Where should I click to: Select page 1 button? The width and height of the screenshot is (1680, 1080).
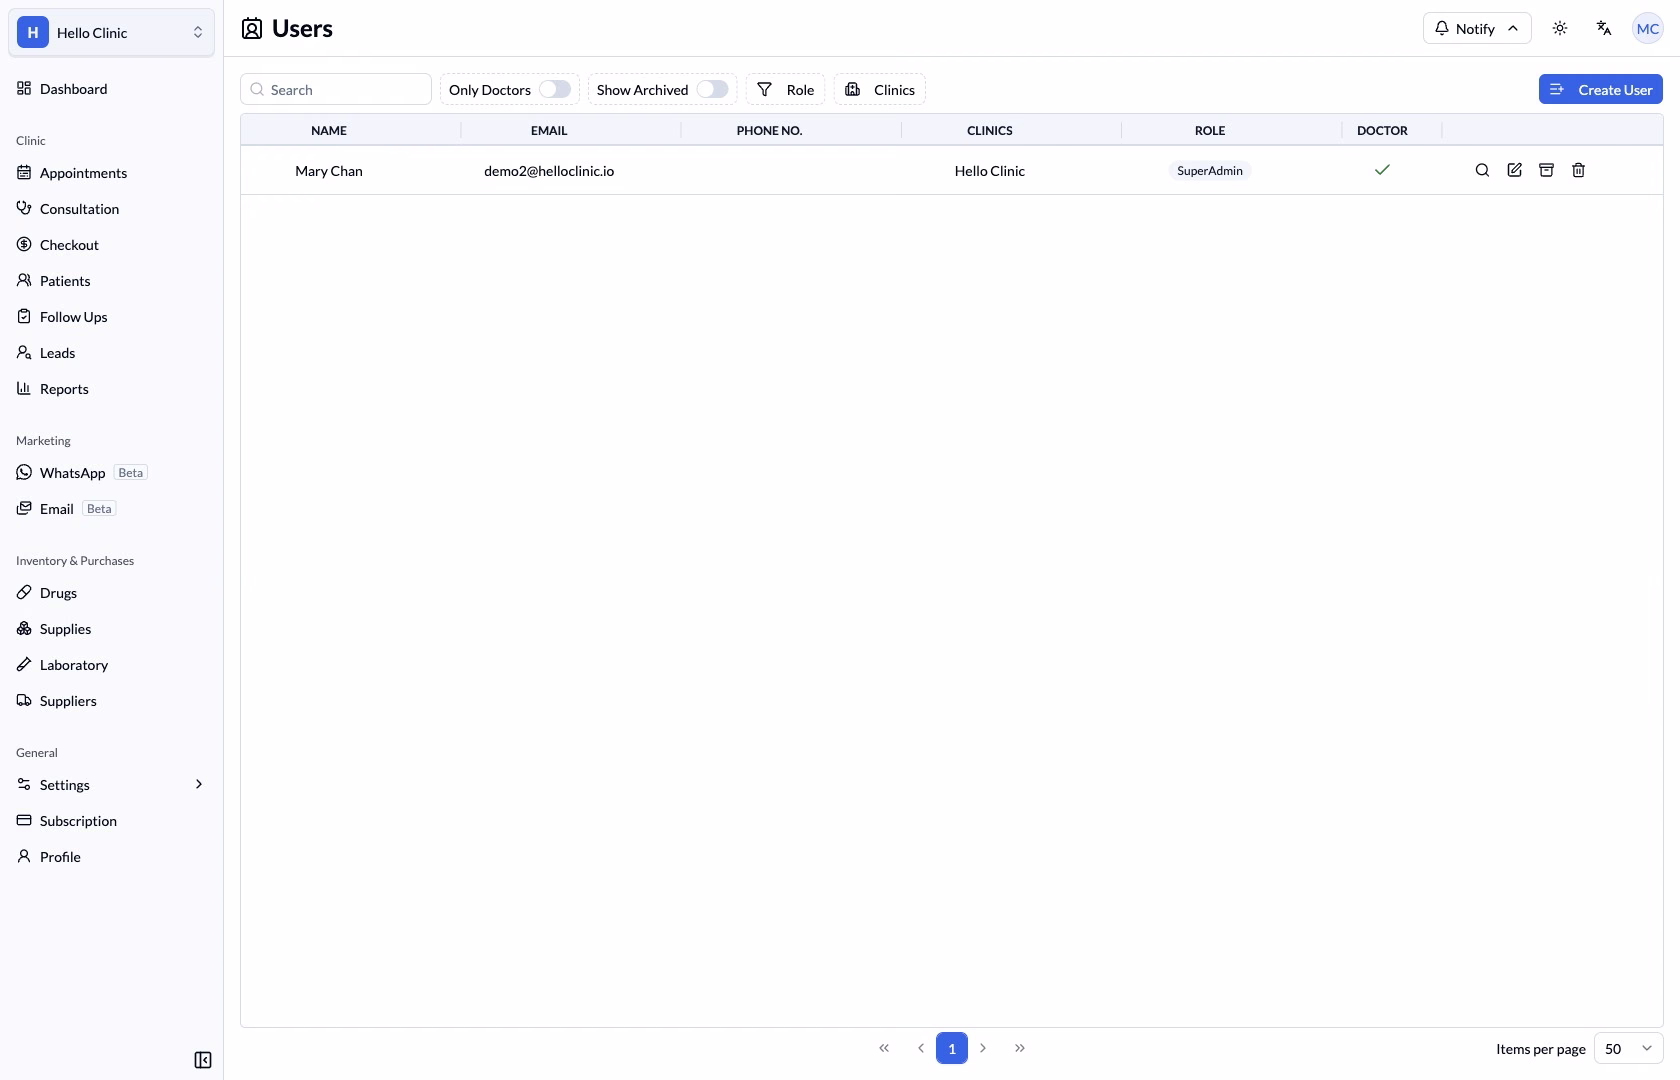(952, 1048)
